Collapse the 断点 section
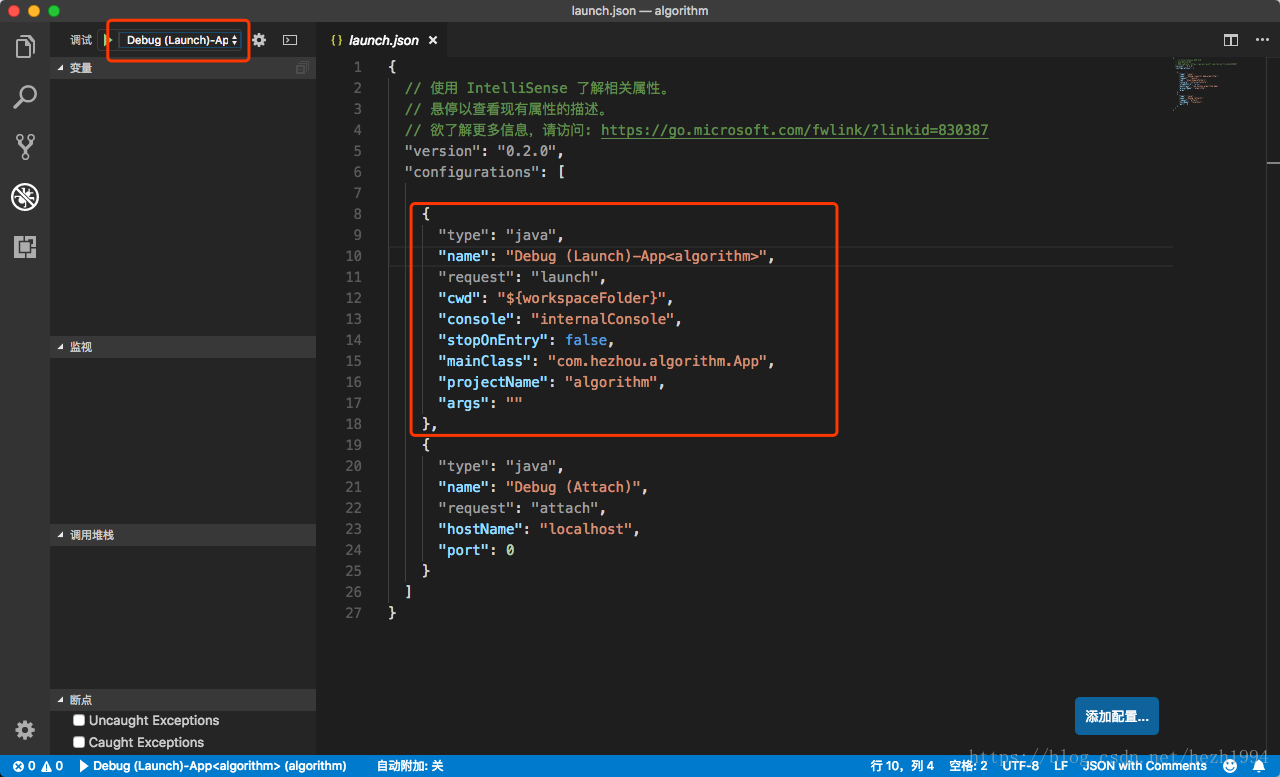1280x777 pixels. (x=183, y=700)
